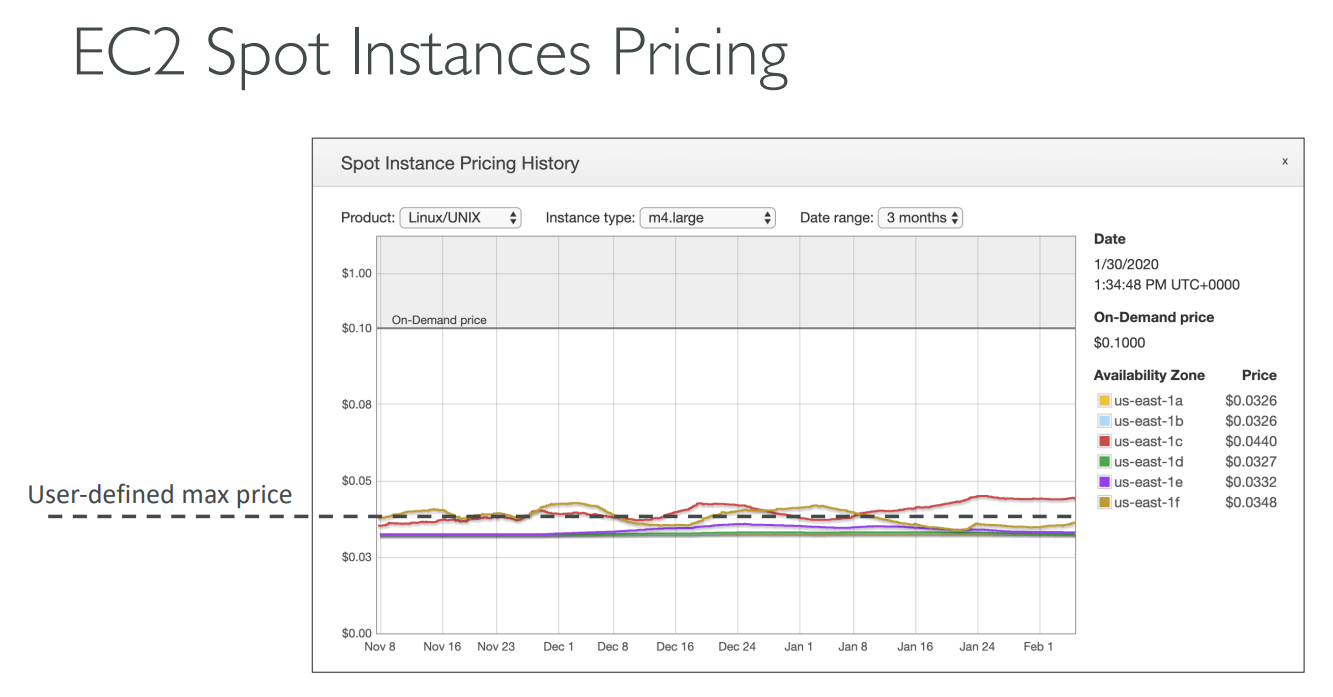Click the Dec 24 marker on the time axis
Viewport: 1333px width, 697px height.
point(736,647)
